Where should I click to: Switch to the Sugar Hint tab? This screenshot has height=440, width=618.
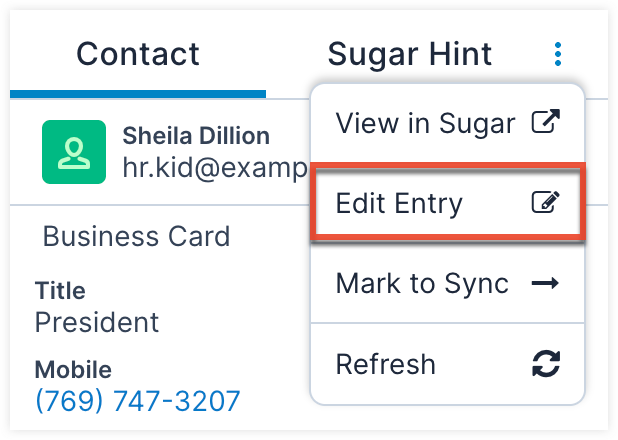click(410, 53)
